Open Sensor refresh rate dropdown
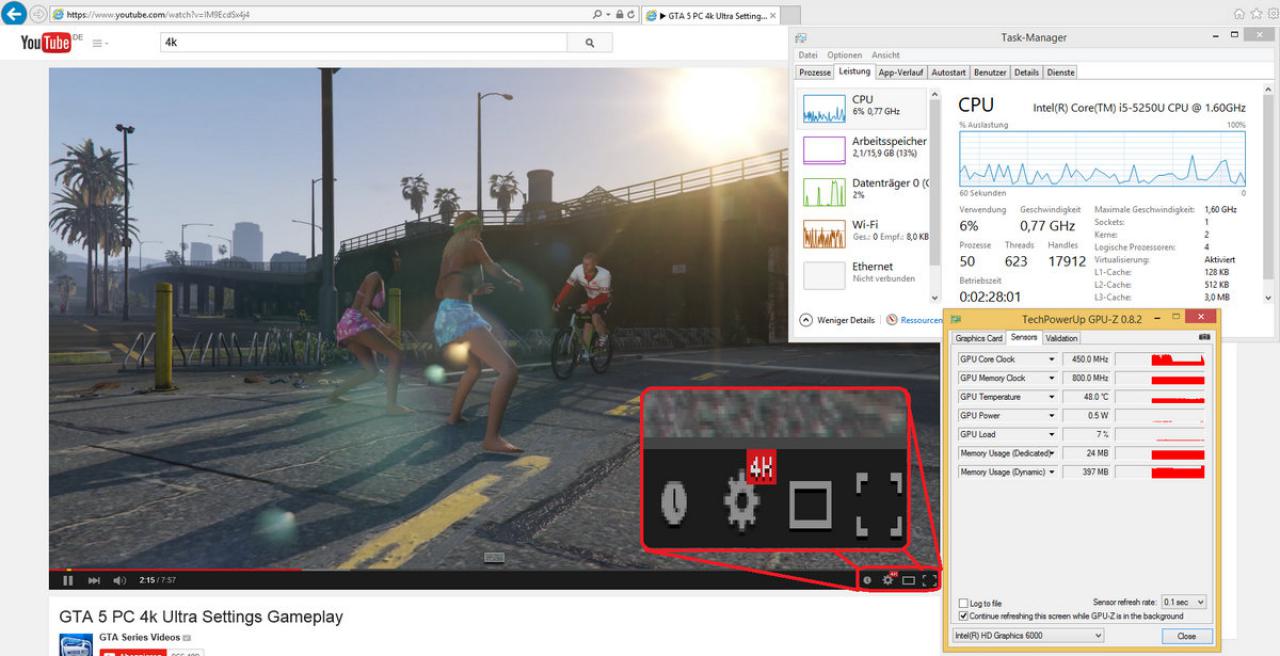This screenshot has height=656, width=1280. click(x=1184, y=602)
